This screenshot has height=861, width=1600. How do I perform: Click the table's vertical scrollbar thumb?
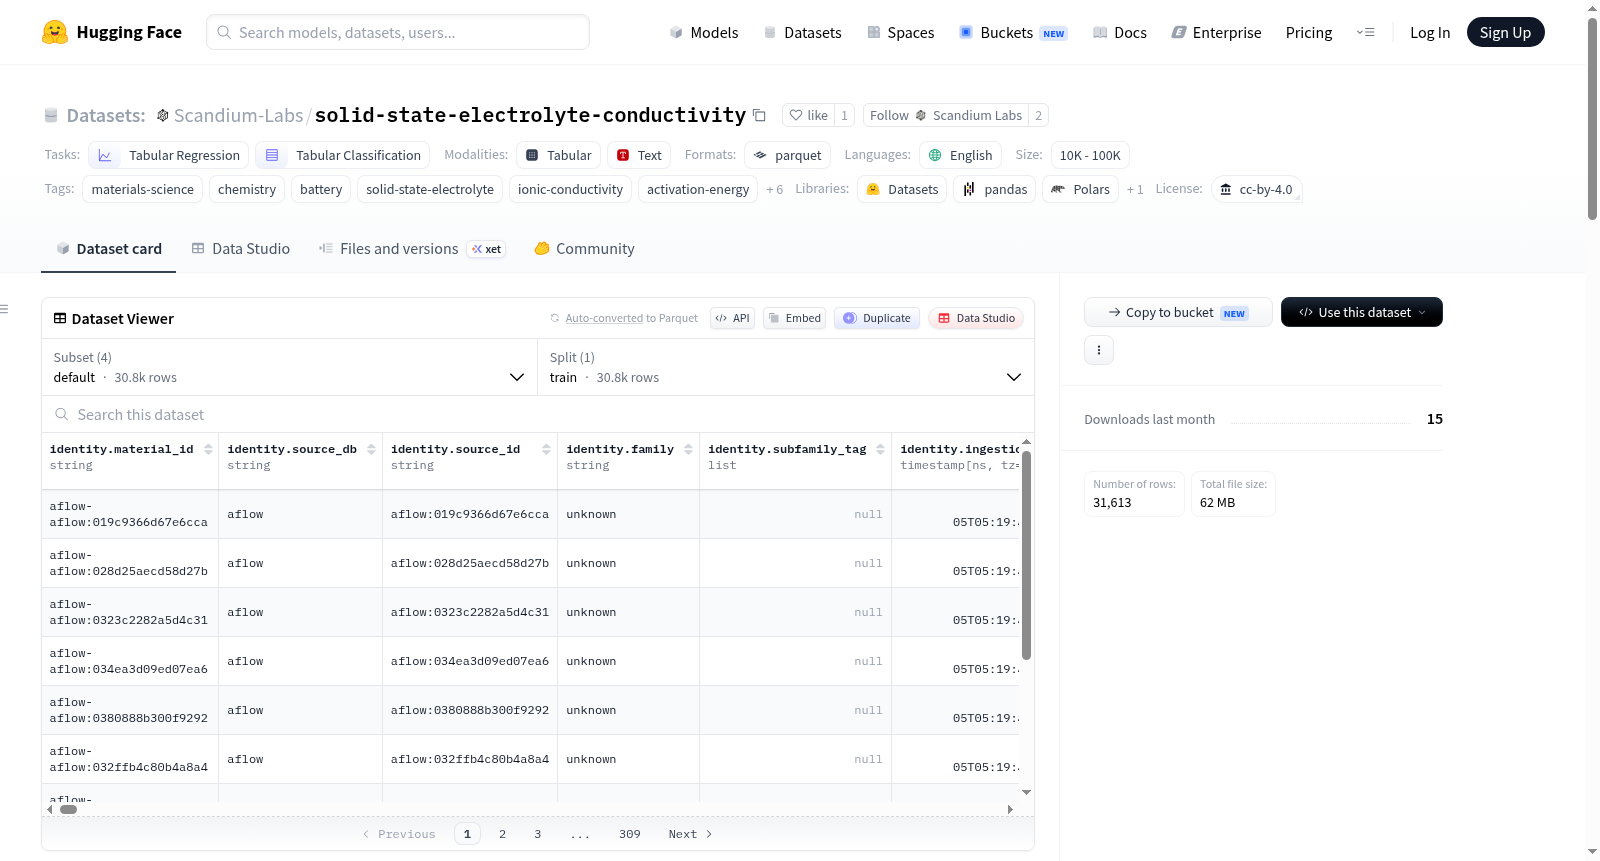point(1026,556)
